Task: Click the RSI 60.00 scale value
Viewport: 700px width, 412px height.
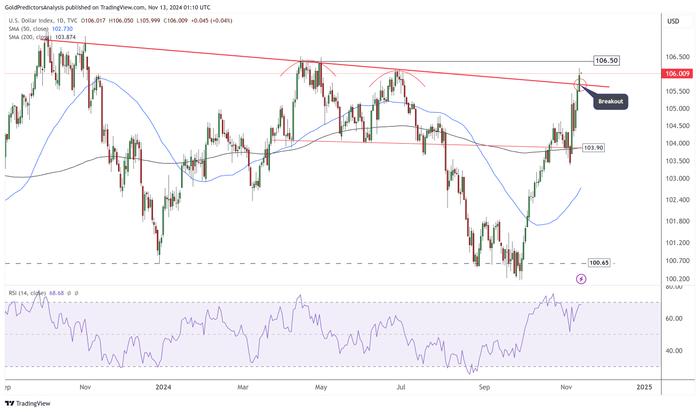Action: click(674, 319)
